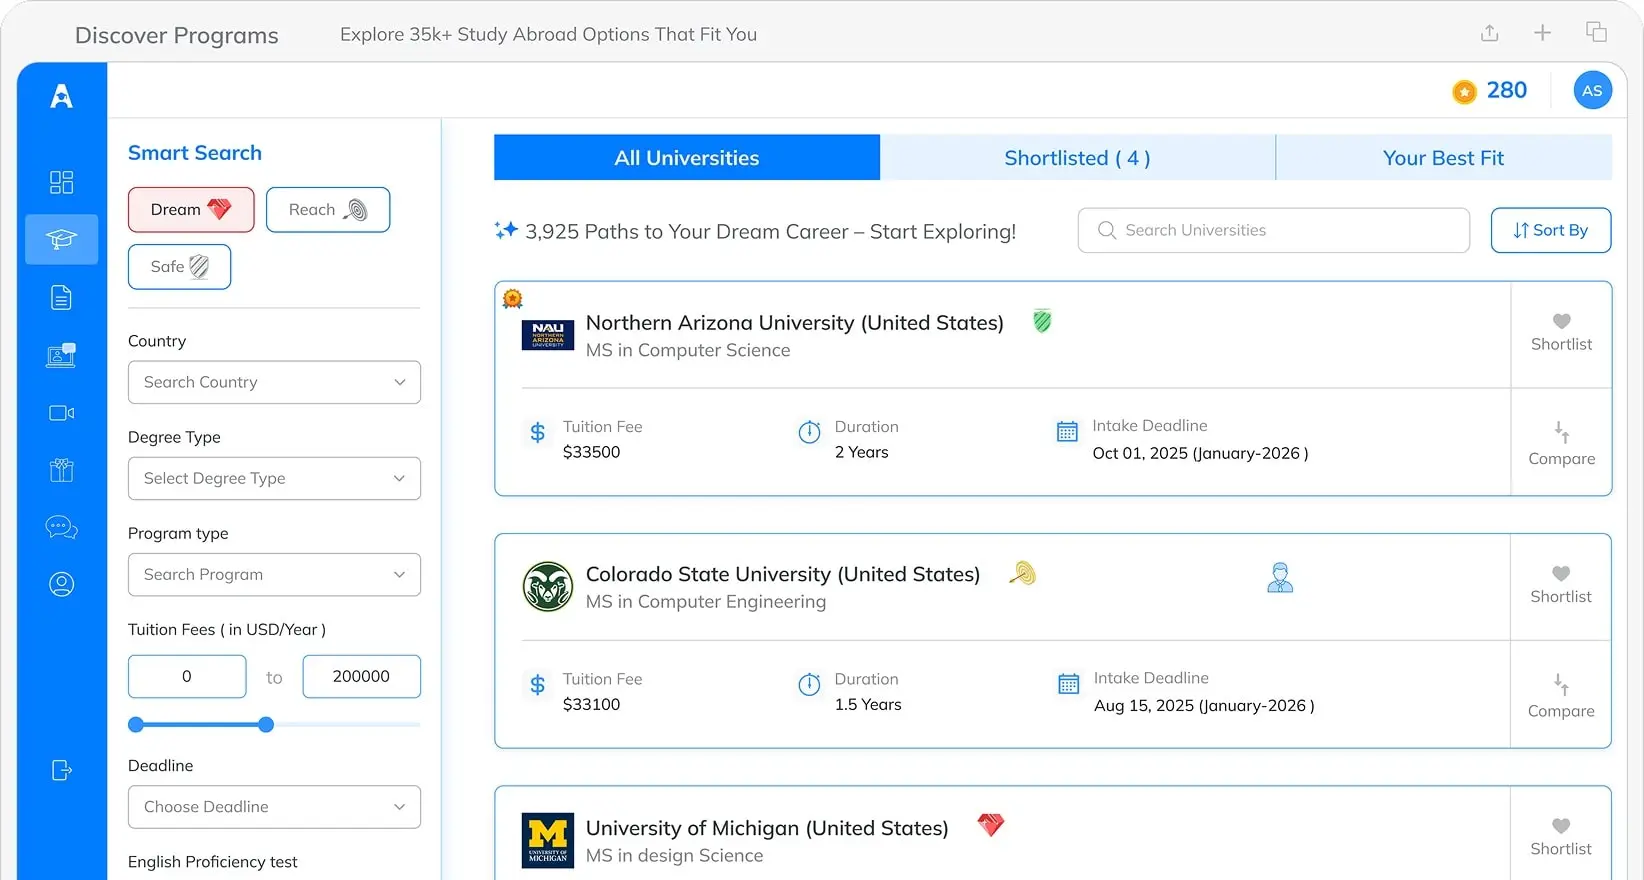The width and height of the screenshot is (1644, 880).
Task: Click the green shield badge on Northern Arizona
Action: [x=1042, y=321]
